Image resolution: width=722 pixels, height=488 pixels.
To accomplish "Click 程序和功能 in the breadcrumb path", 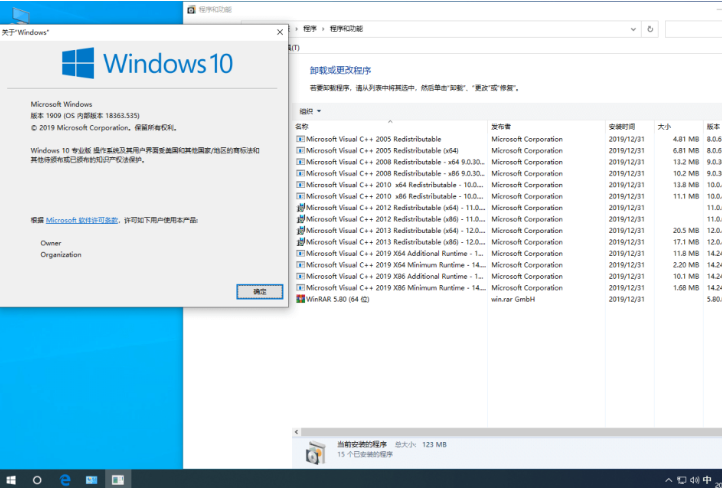I will coord(346,29).
